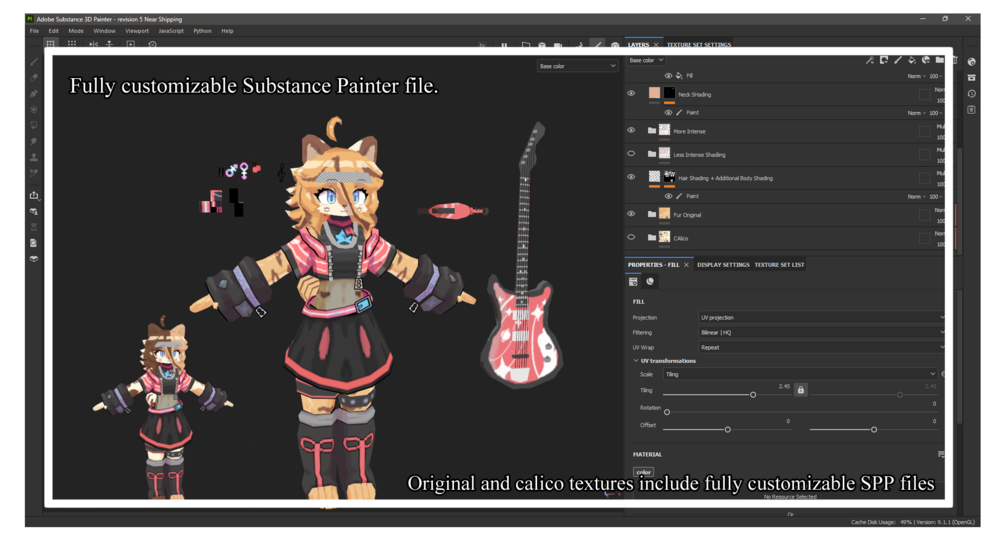
Task: Click the Neck SHading black mask thumbnail
Action: [669, 93]
